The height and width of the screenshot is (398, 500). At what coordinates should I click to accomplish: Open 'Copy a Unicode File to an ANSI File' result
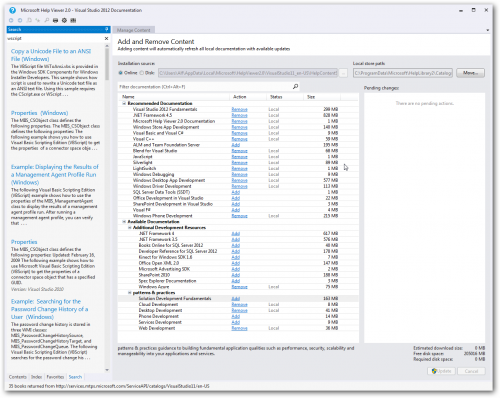[x=51, y=55]
